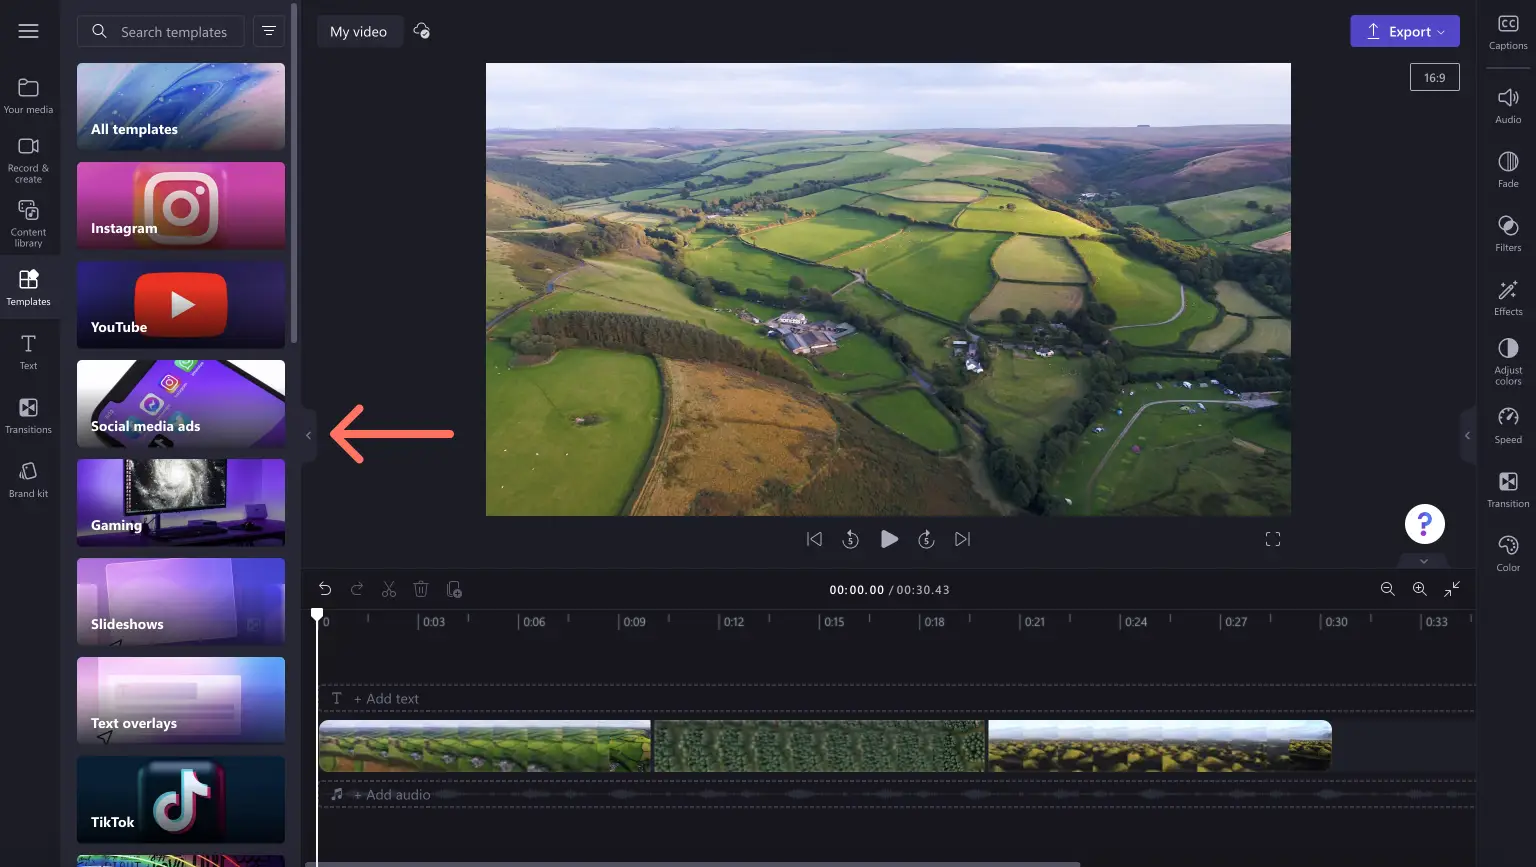Open the help question mark button
Screen dimensions: 1536x867
tap(1425, 523)
